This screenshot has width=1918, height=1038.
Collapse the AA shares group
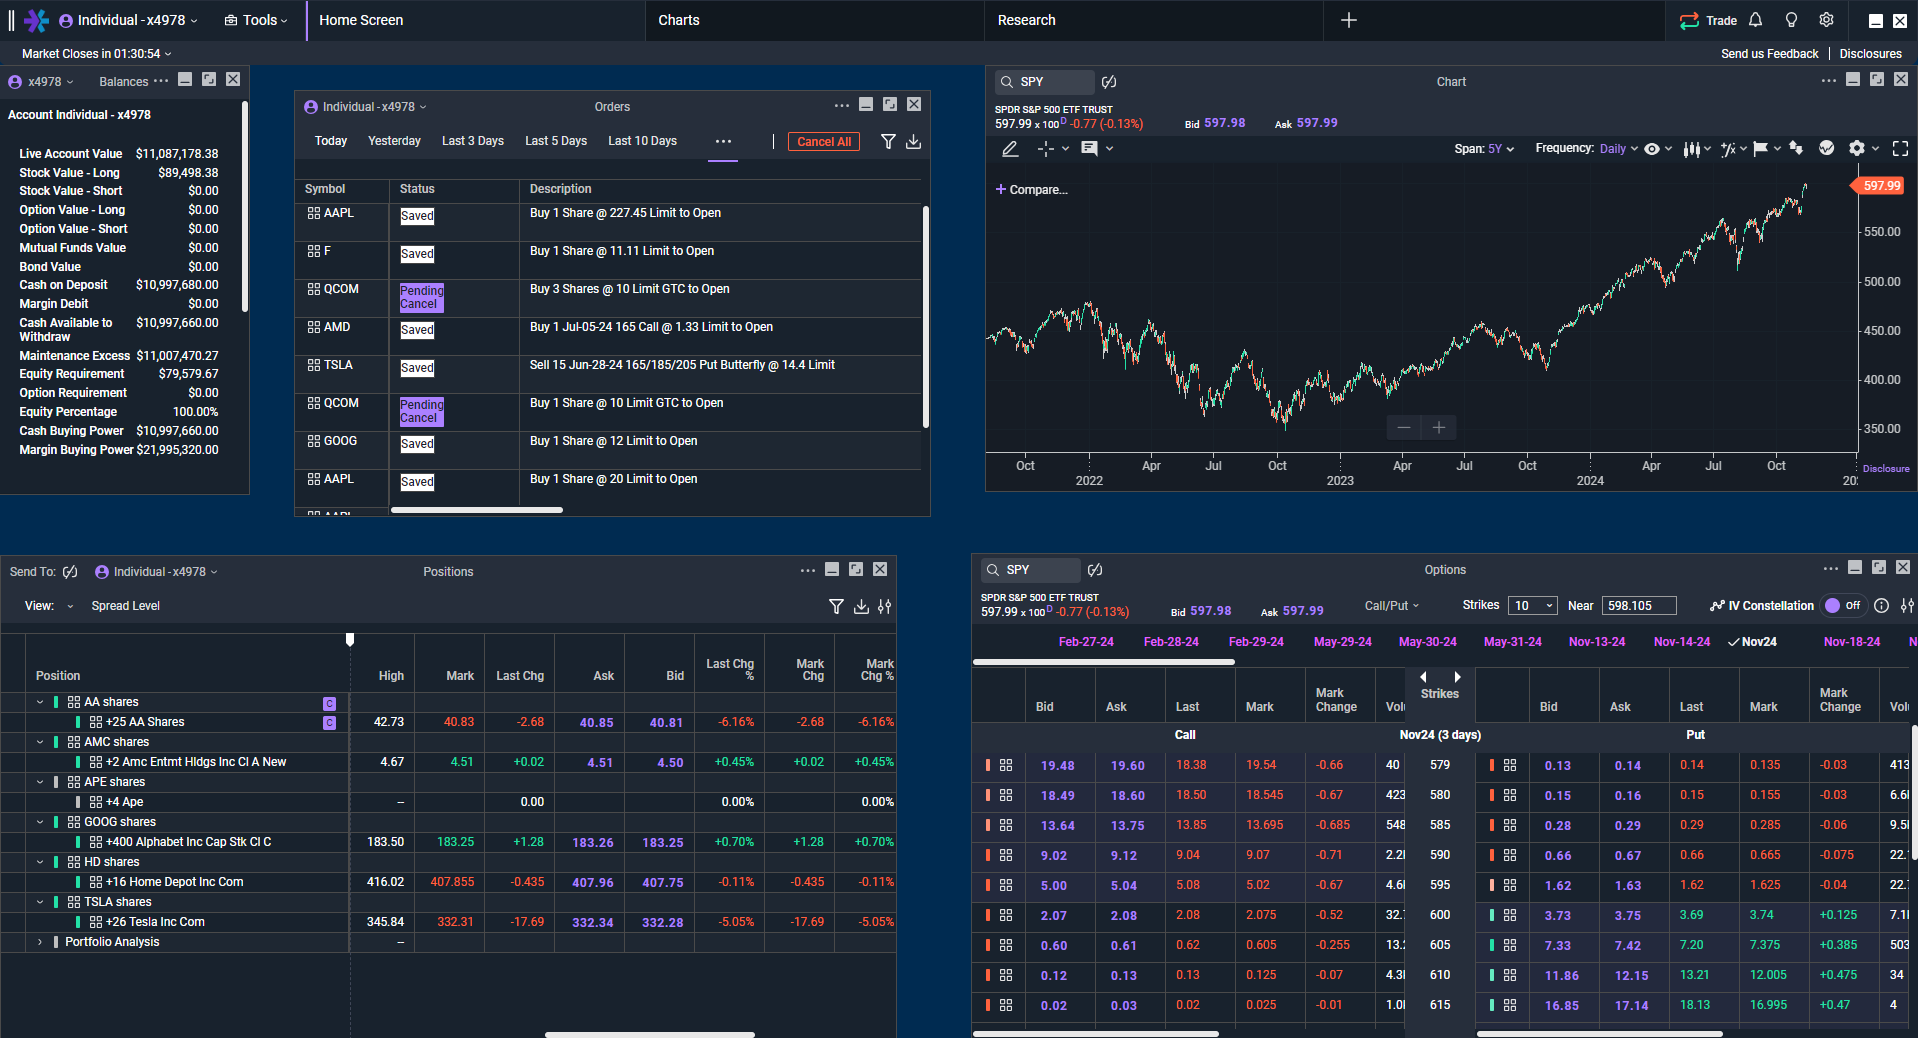pos(40,702)
